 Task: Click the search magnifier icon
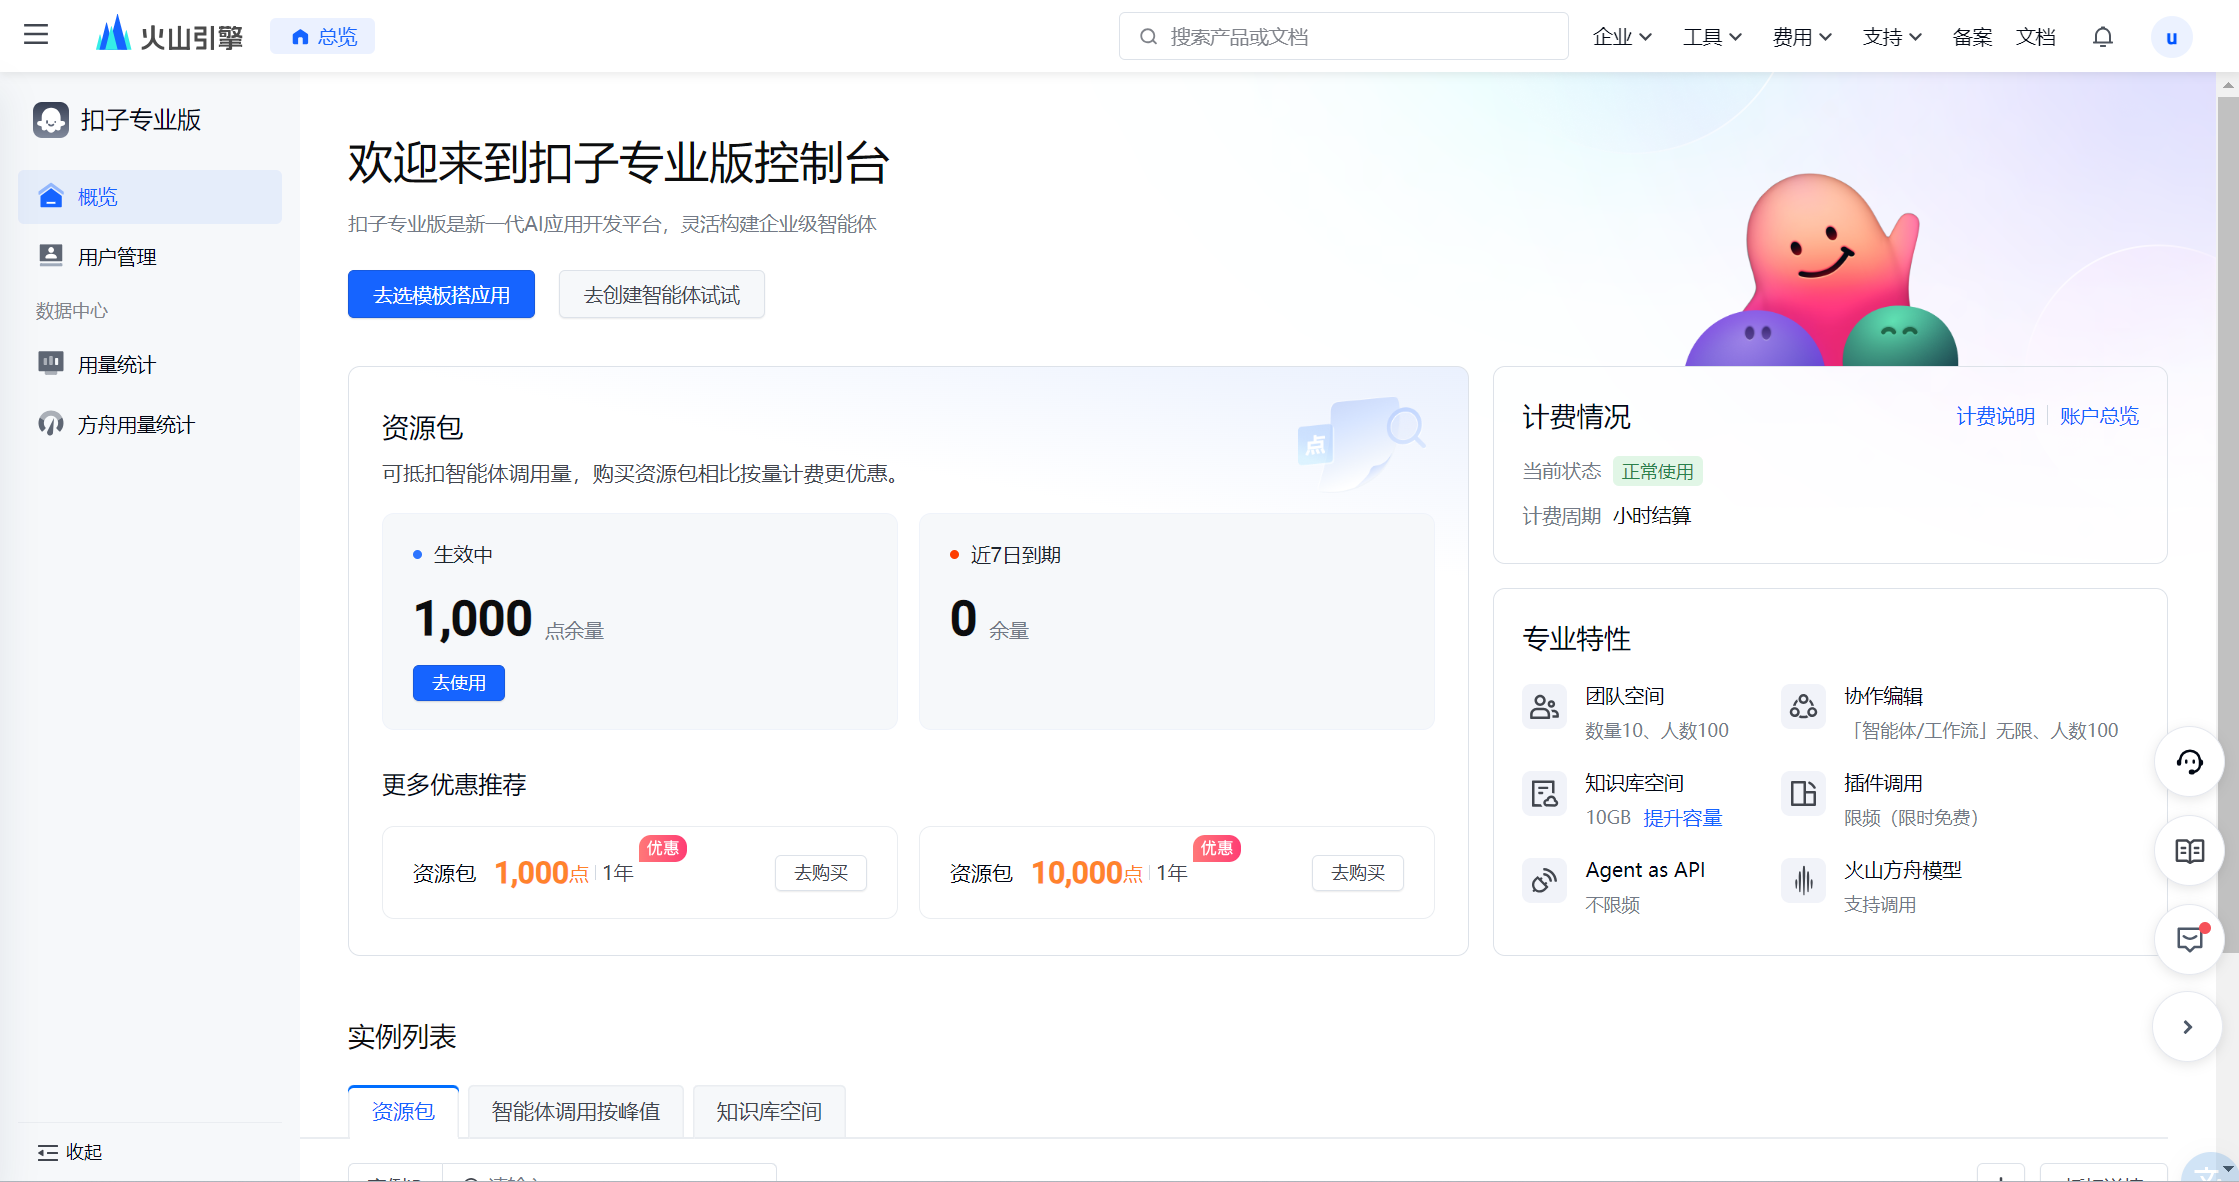[1148, 36]
